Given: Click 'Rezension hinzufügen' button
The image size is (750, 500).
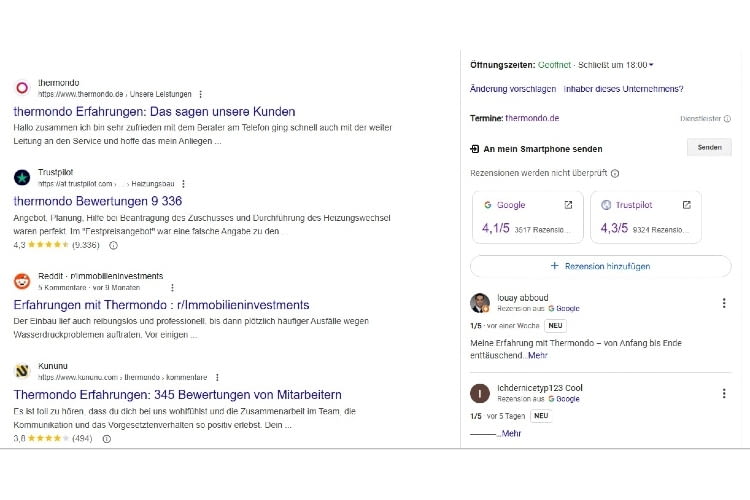Looking at the screenshot, I should tap(601, 266).
